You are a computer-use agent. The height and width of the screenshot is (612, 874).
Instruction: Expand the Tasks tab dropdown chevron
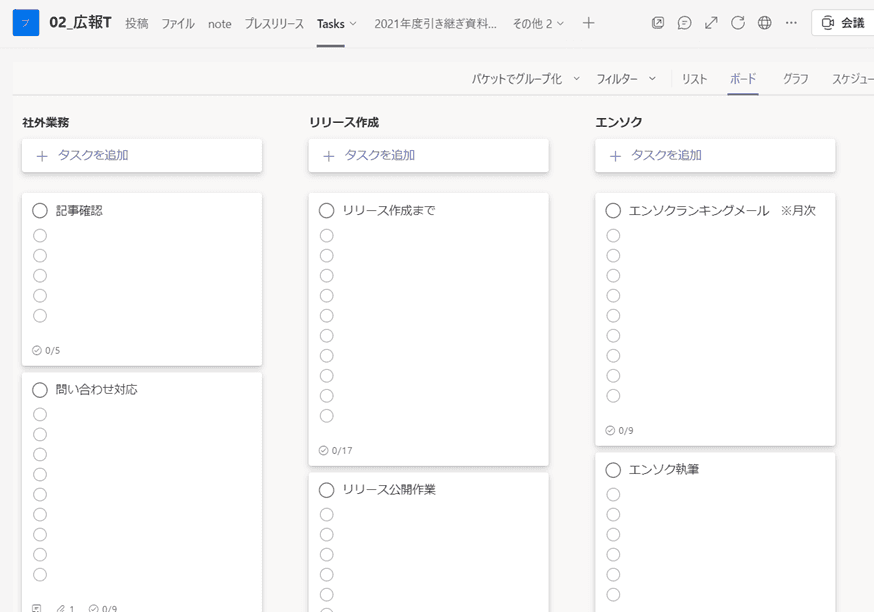click(x=352, y=24)
